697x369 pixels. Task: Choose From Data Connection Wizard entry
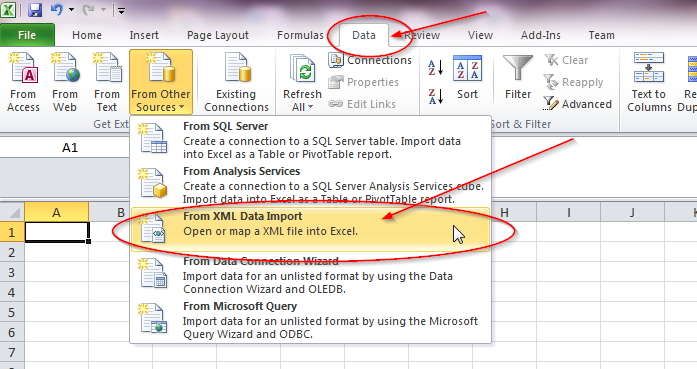click(311, 275)
